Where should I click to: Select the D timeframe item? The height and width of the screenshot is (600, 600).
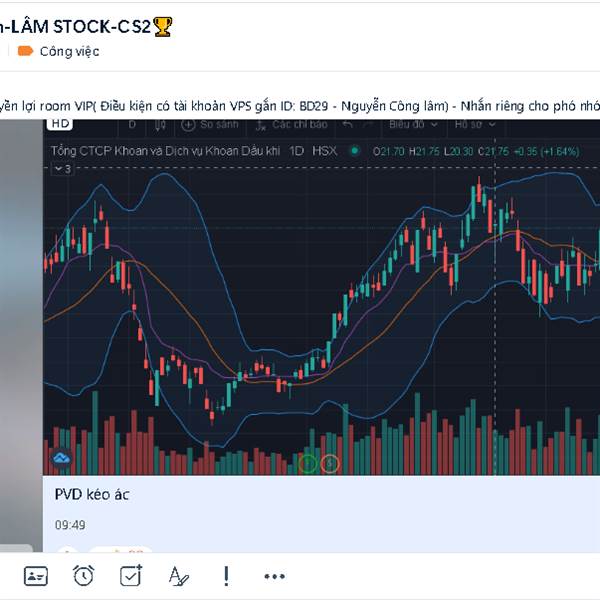(132, 125)
